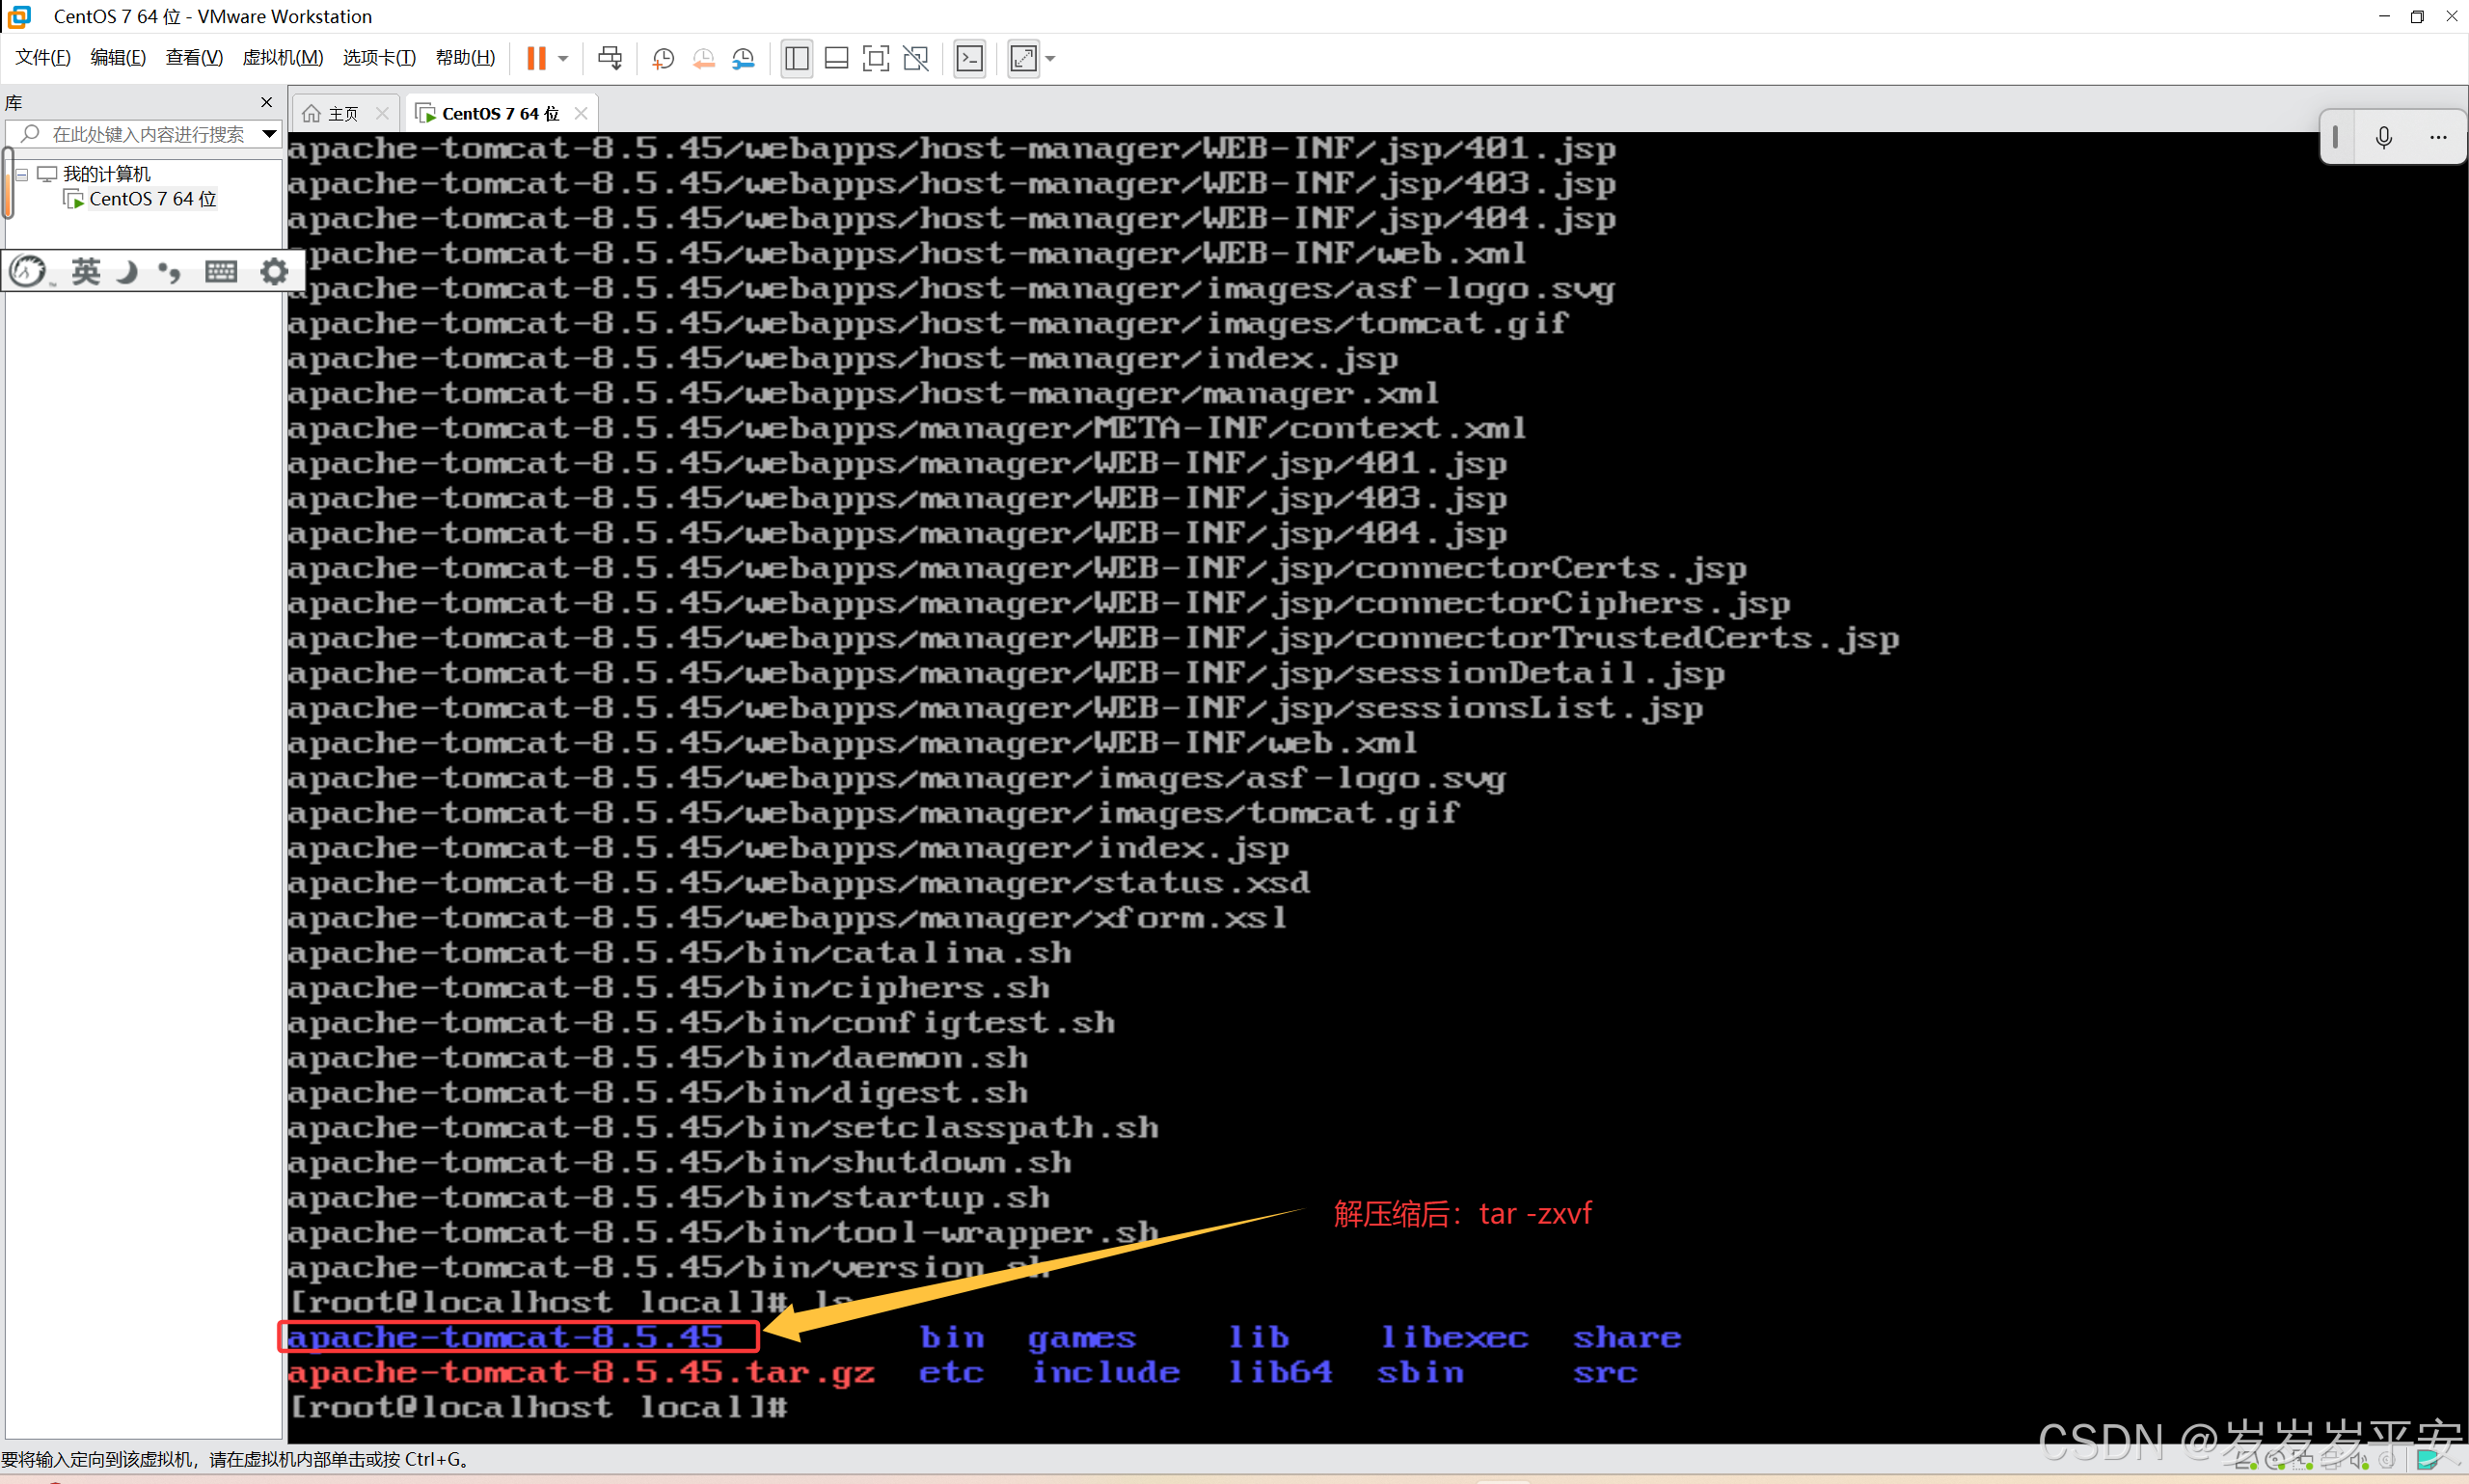Close the 主页 tab
The image size is (2469, 1484).
382,113
